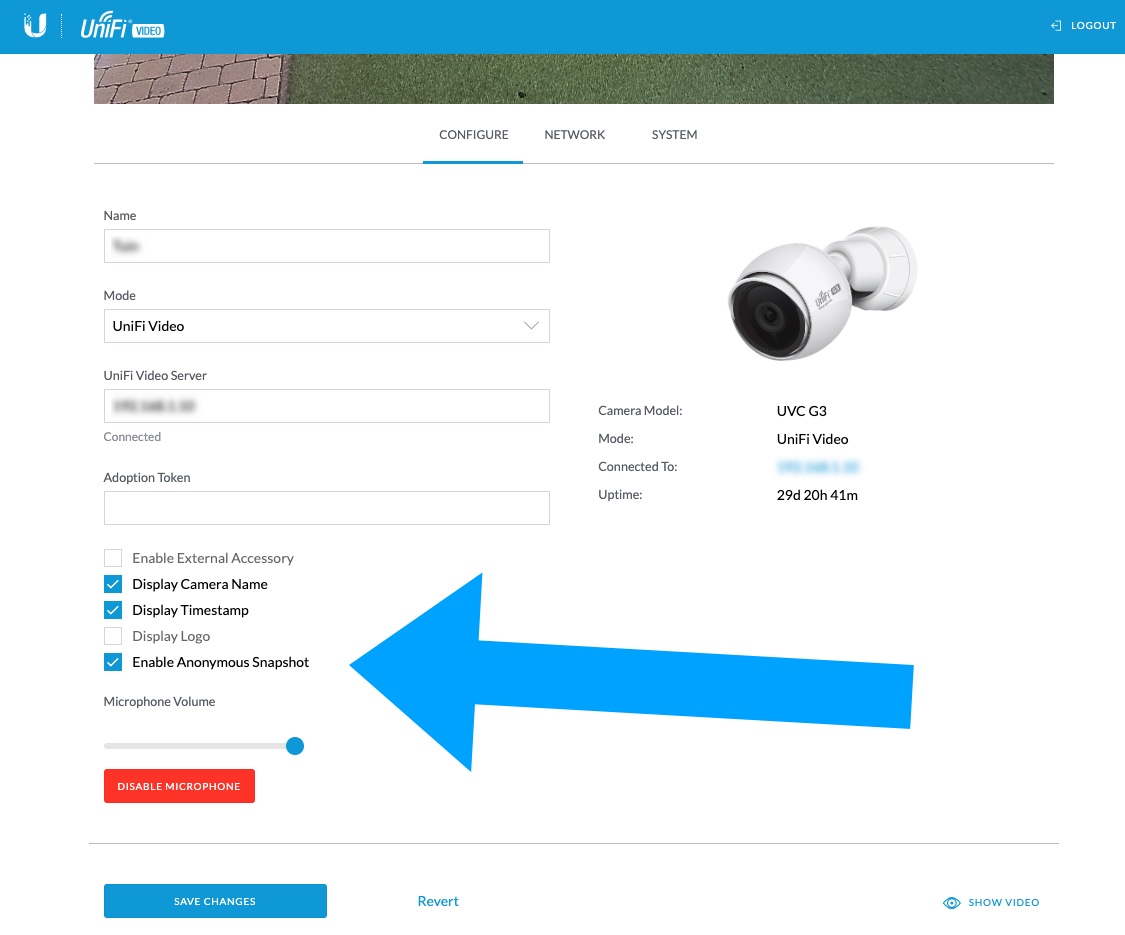
Task: Click the Revert link
Action: coord(438,901)
